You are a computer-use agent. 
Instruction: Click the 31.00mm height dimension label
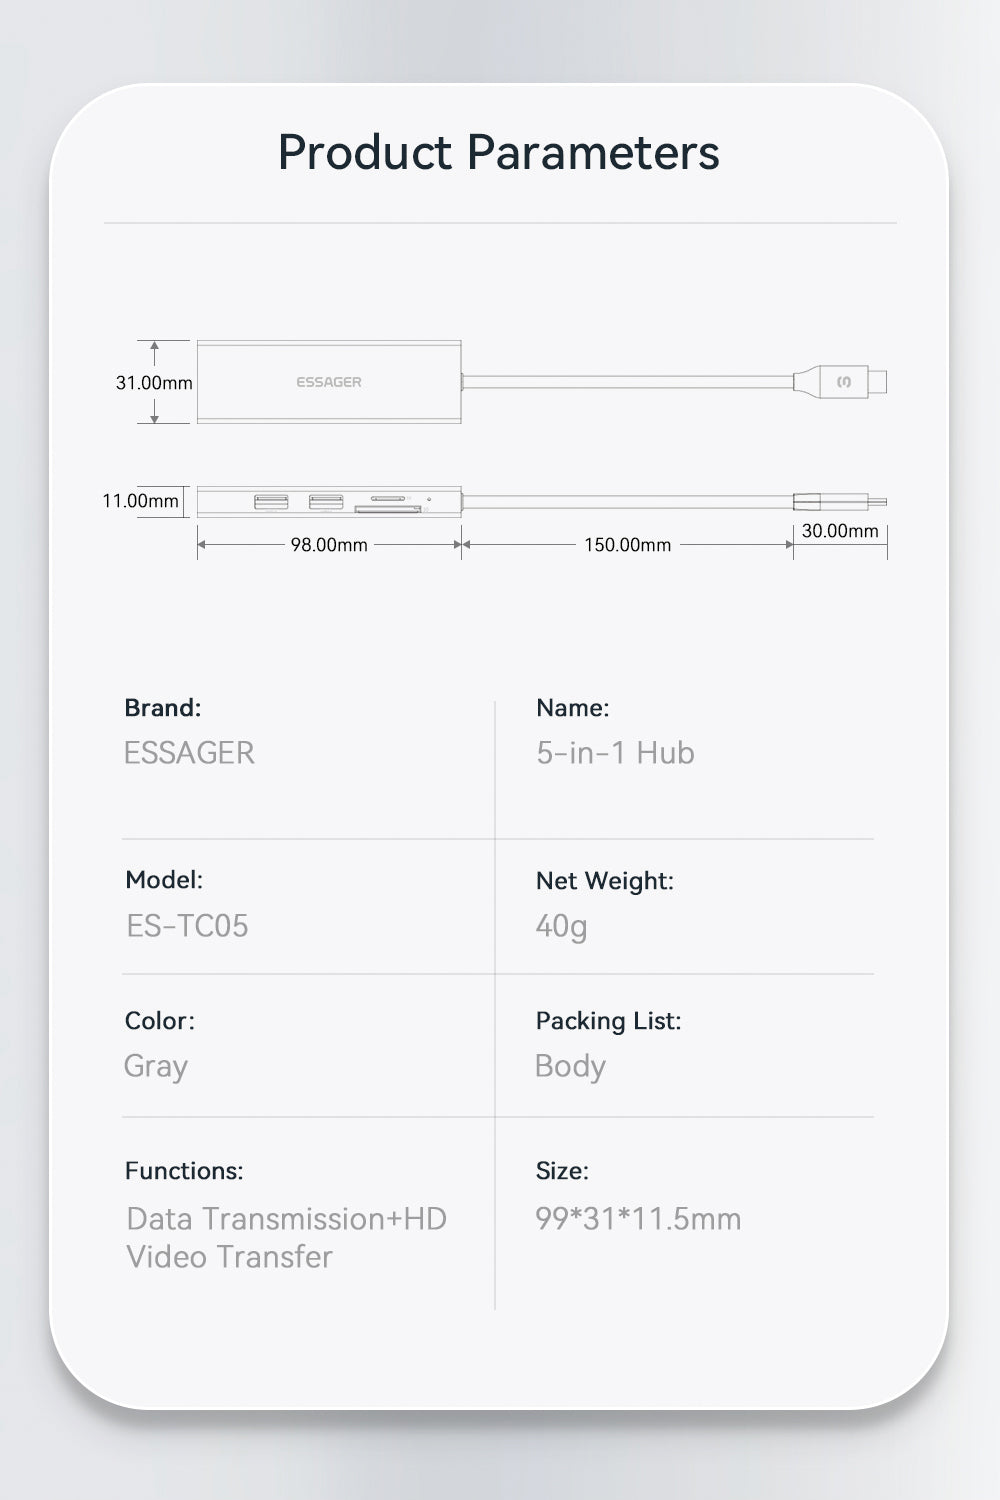tap(154, 383)
